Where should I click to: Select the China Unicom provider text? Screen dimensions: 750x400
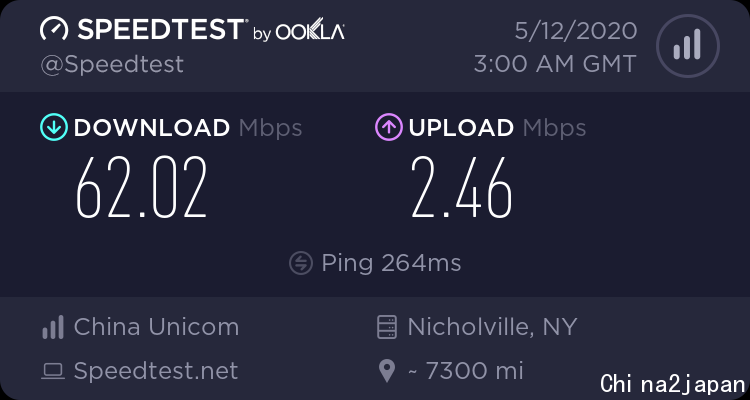point(156,327)
